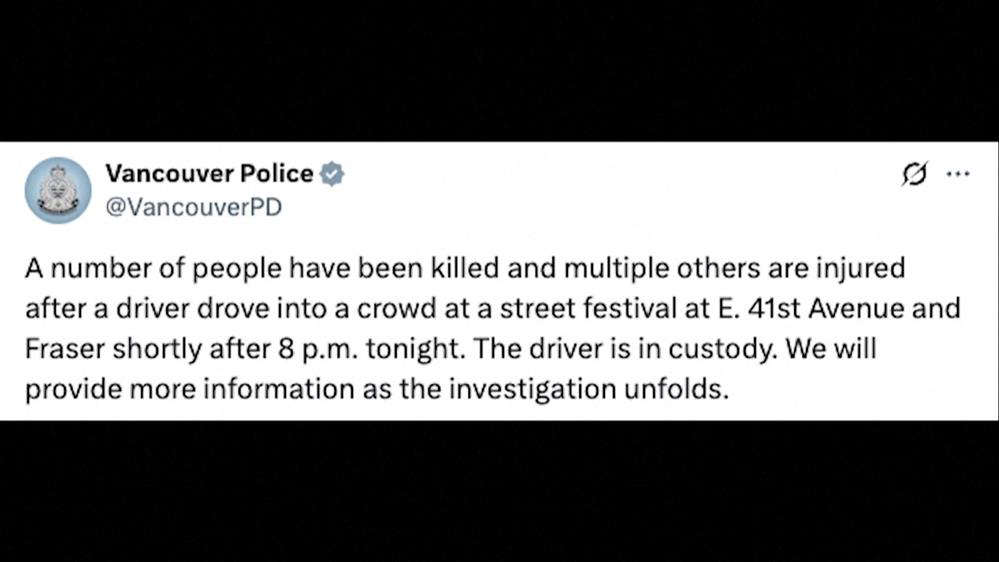Screen dimensions: 999x562
Task: Click the verified badge beside Vancouver Police
Action: pos(332,174)
